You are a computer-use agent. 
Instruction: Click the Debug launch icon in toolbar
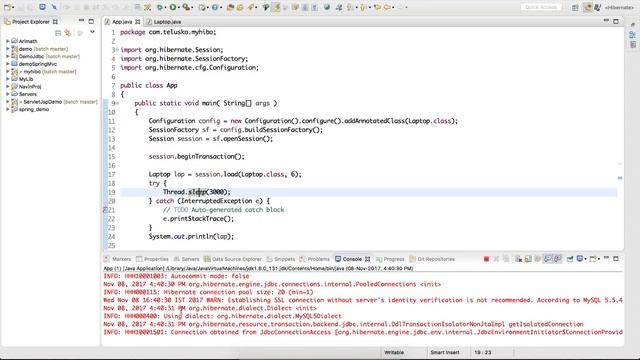click(160, 7)
